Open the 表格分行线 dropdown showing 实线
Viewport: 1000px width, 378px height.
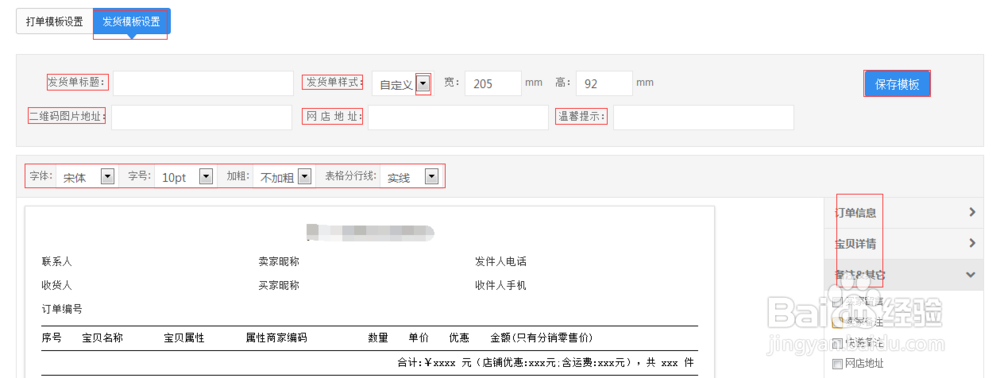(x=411, y=177)
